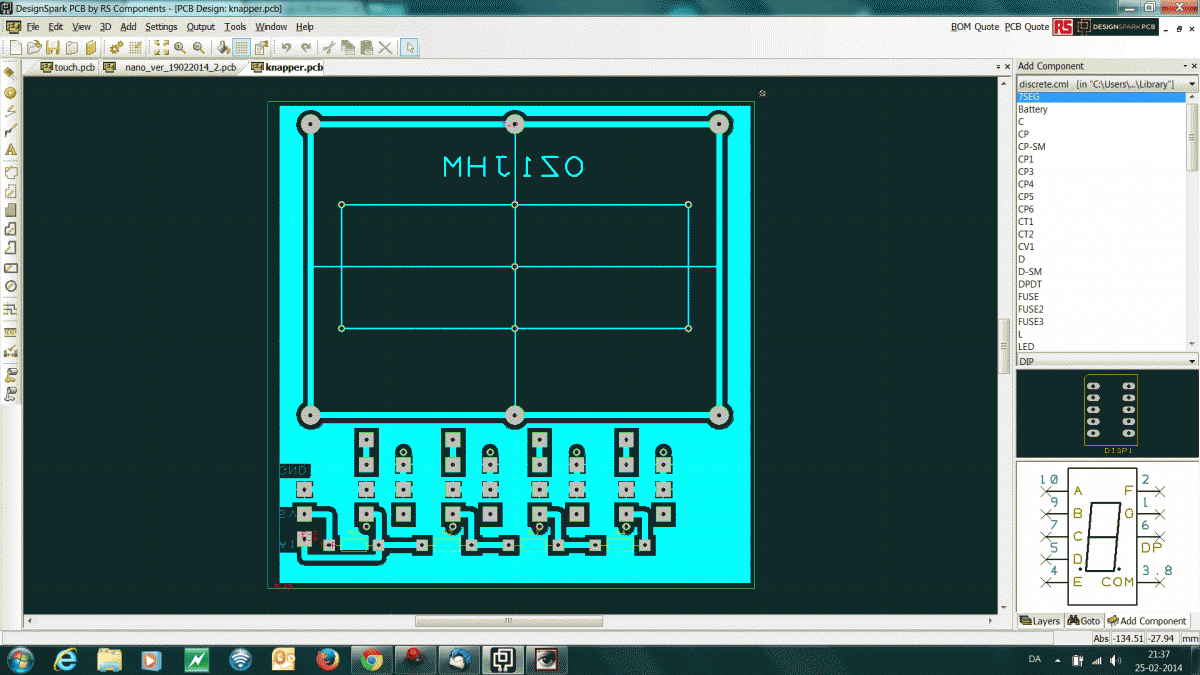This screenshot has width=1200, height=675.
Task: Click the Abs coordinate mode status field
Action: pos(1101,638)
